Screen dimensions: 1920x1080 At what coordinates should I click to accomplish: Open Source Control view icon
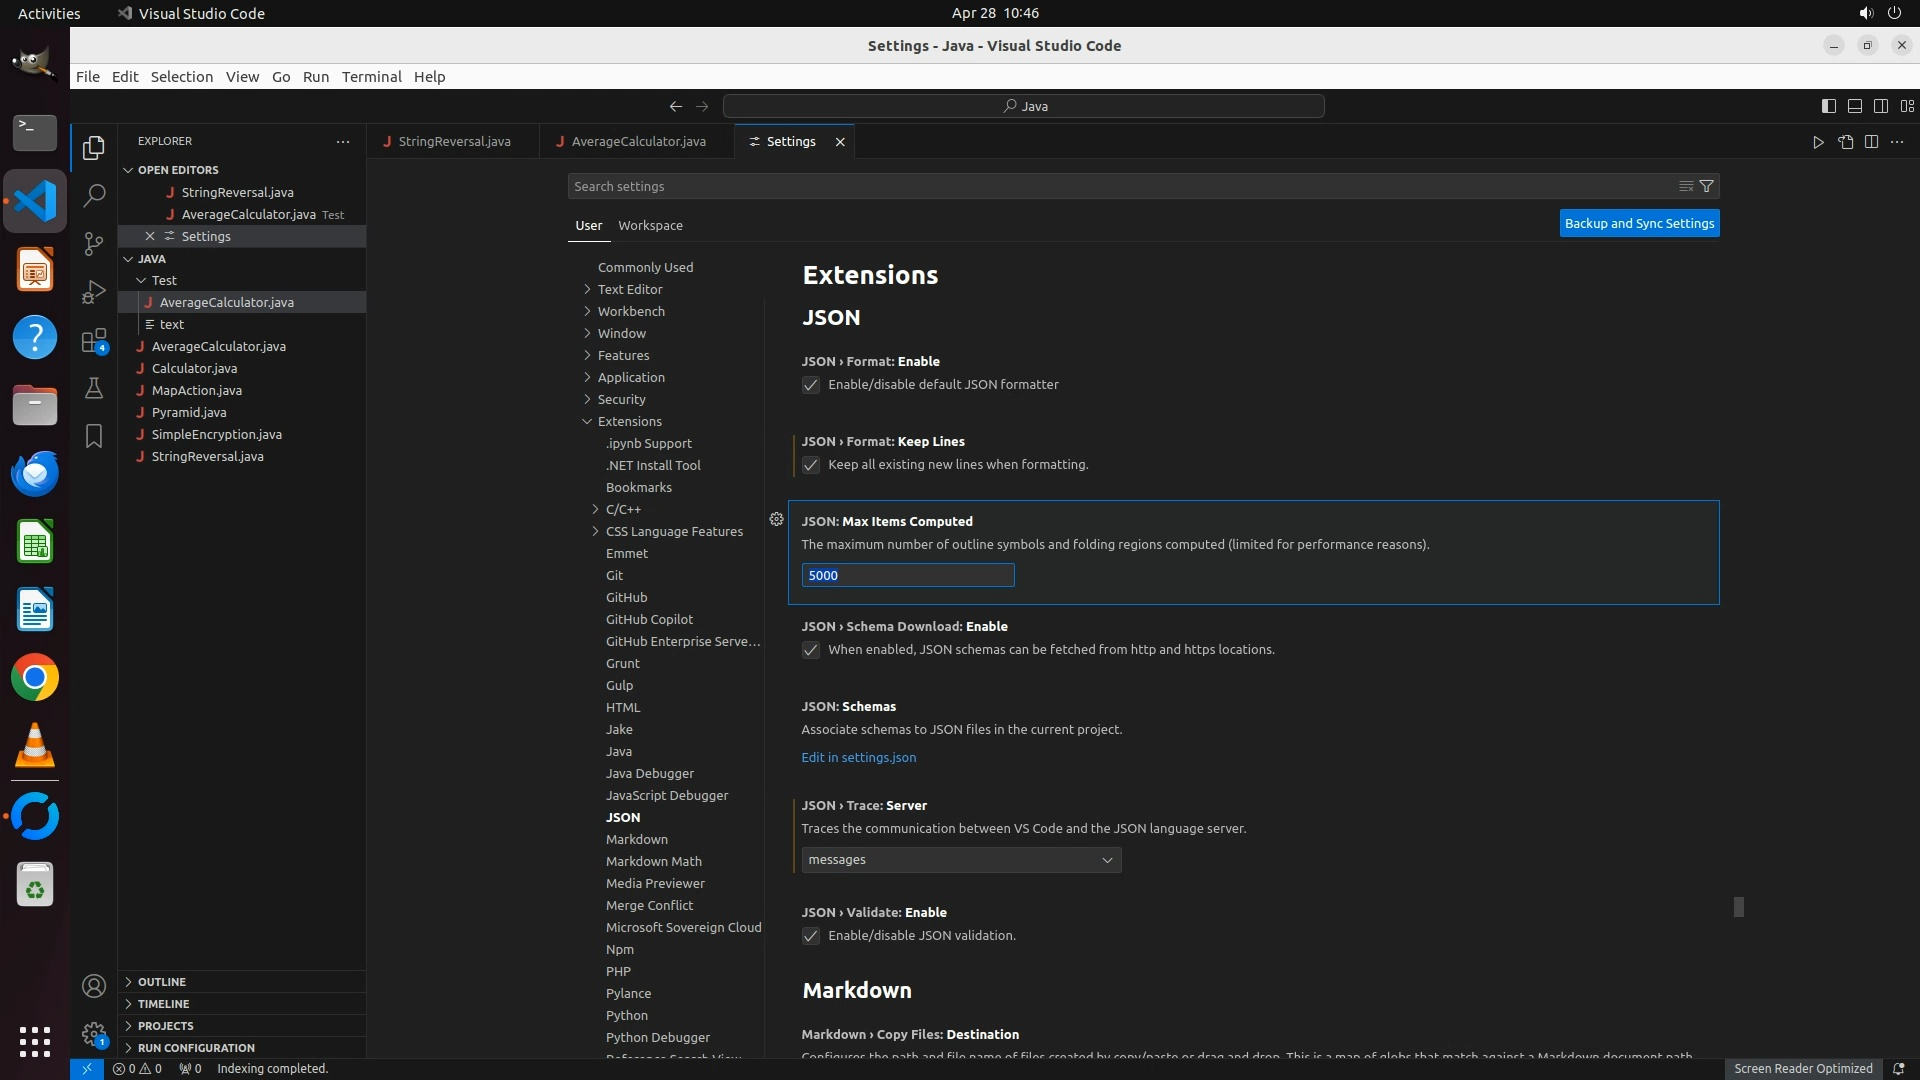94,244
